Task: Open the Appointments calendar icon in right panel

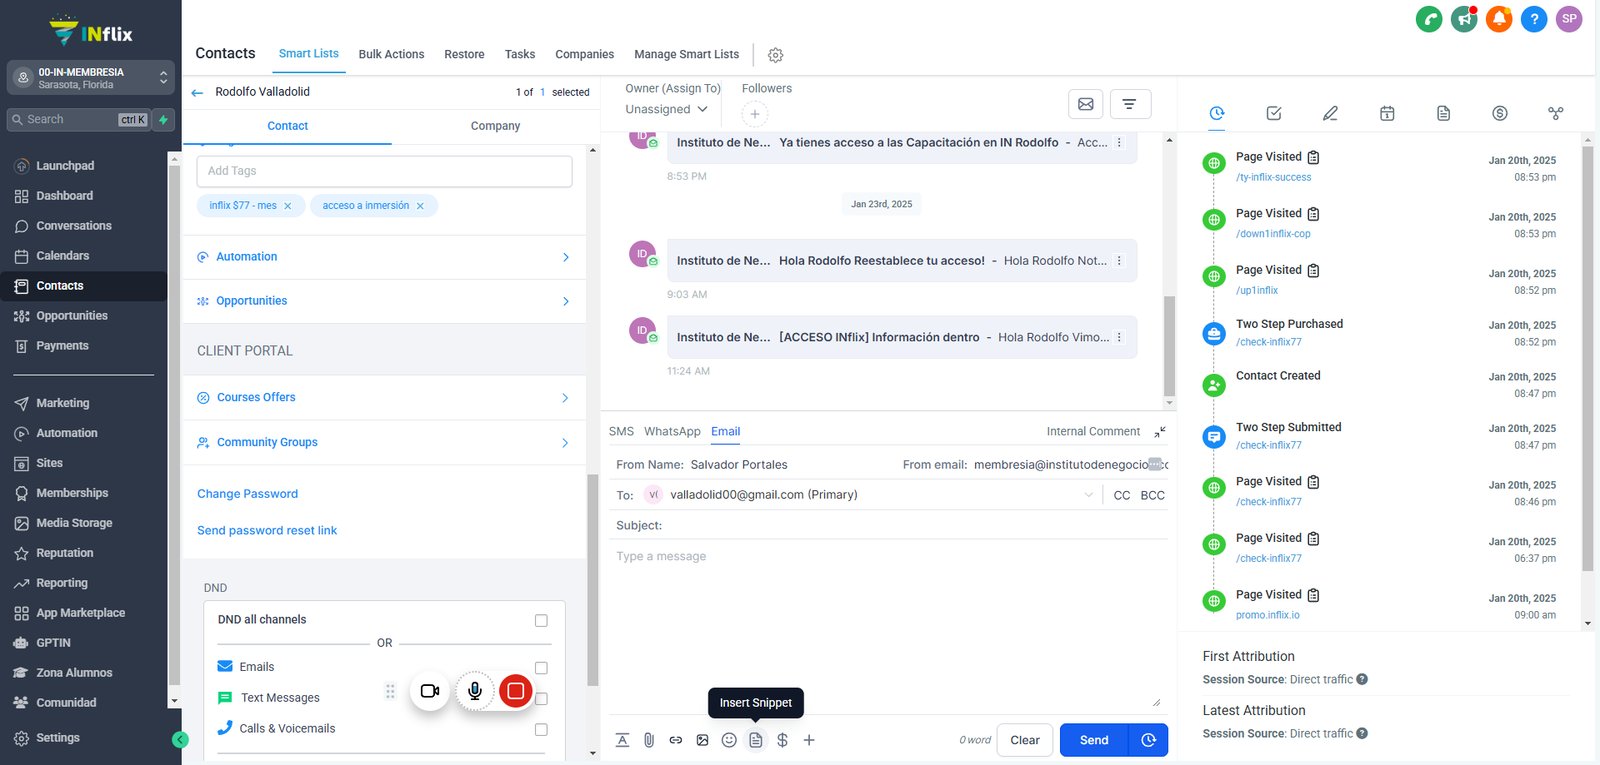Action: (1387, 113)
